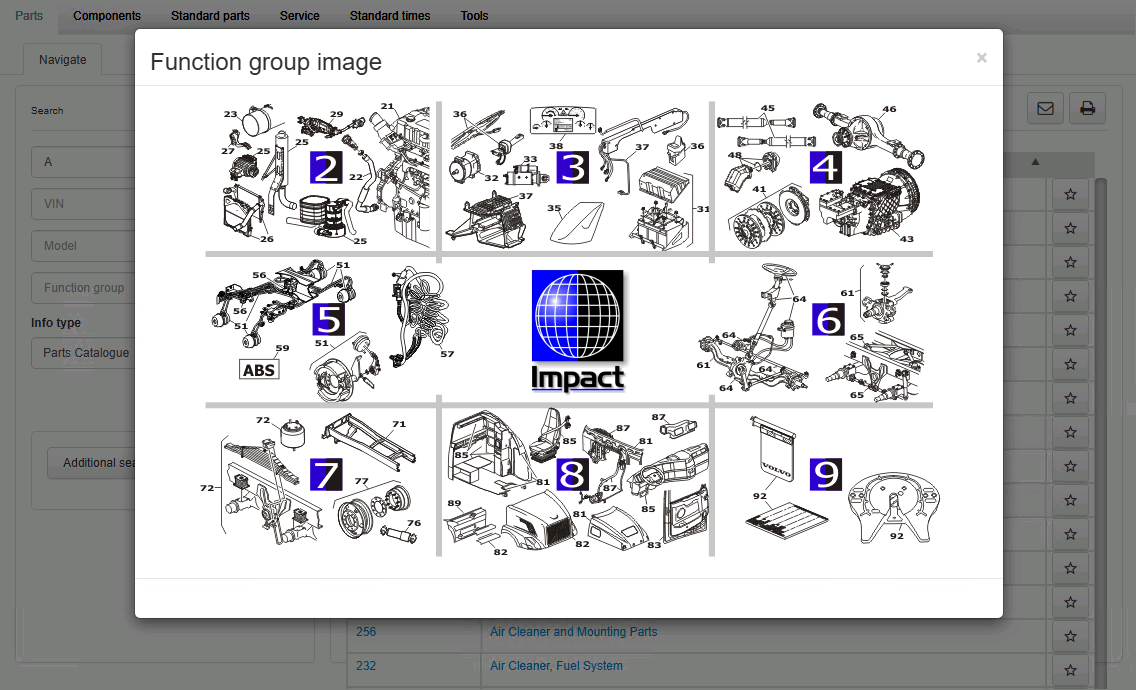Open the Components tab
Screen dimensions: 1136x690
[107, 16]
